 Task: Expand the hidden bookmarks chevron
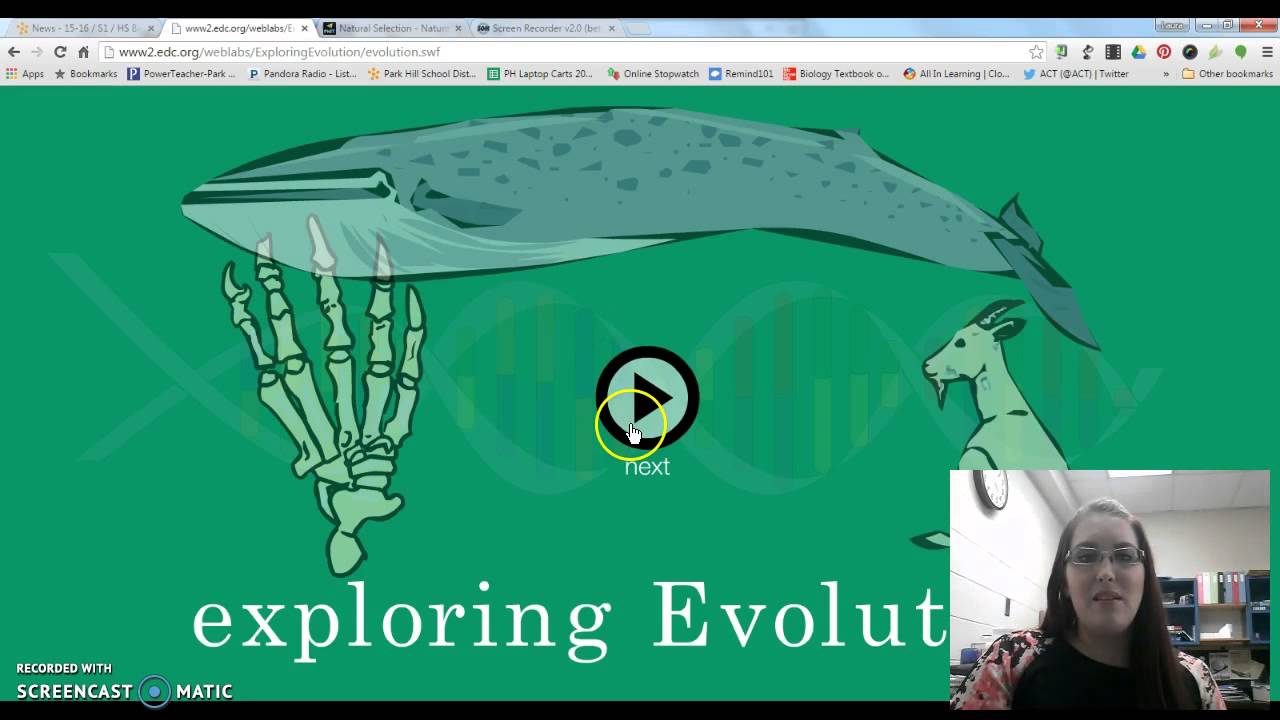(x=1166, y=74)
